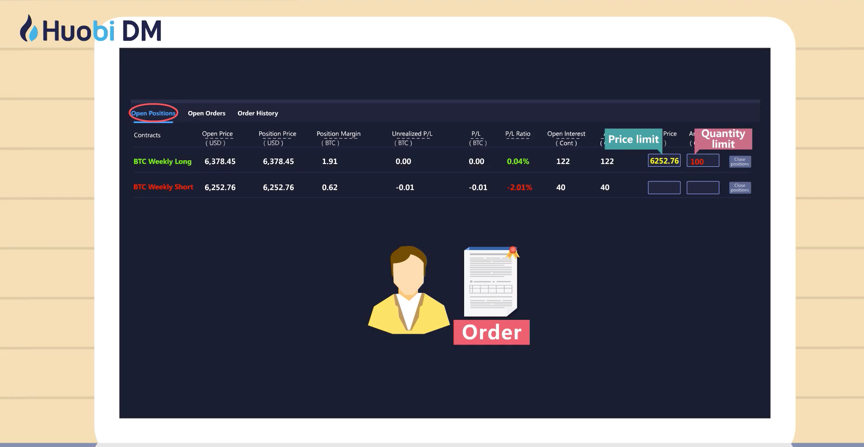
Task: Click Open Interest 122 for Weekly Long
Action: pos(563,161)
